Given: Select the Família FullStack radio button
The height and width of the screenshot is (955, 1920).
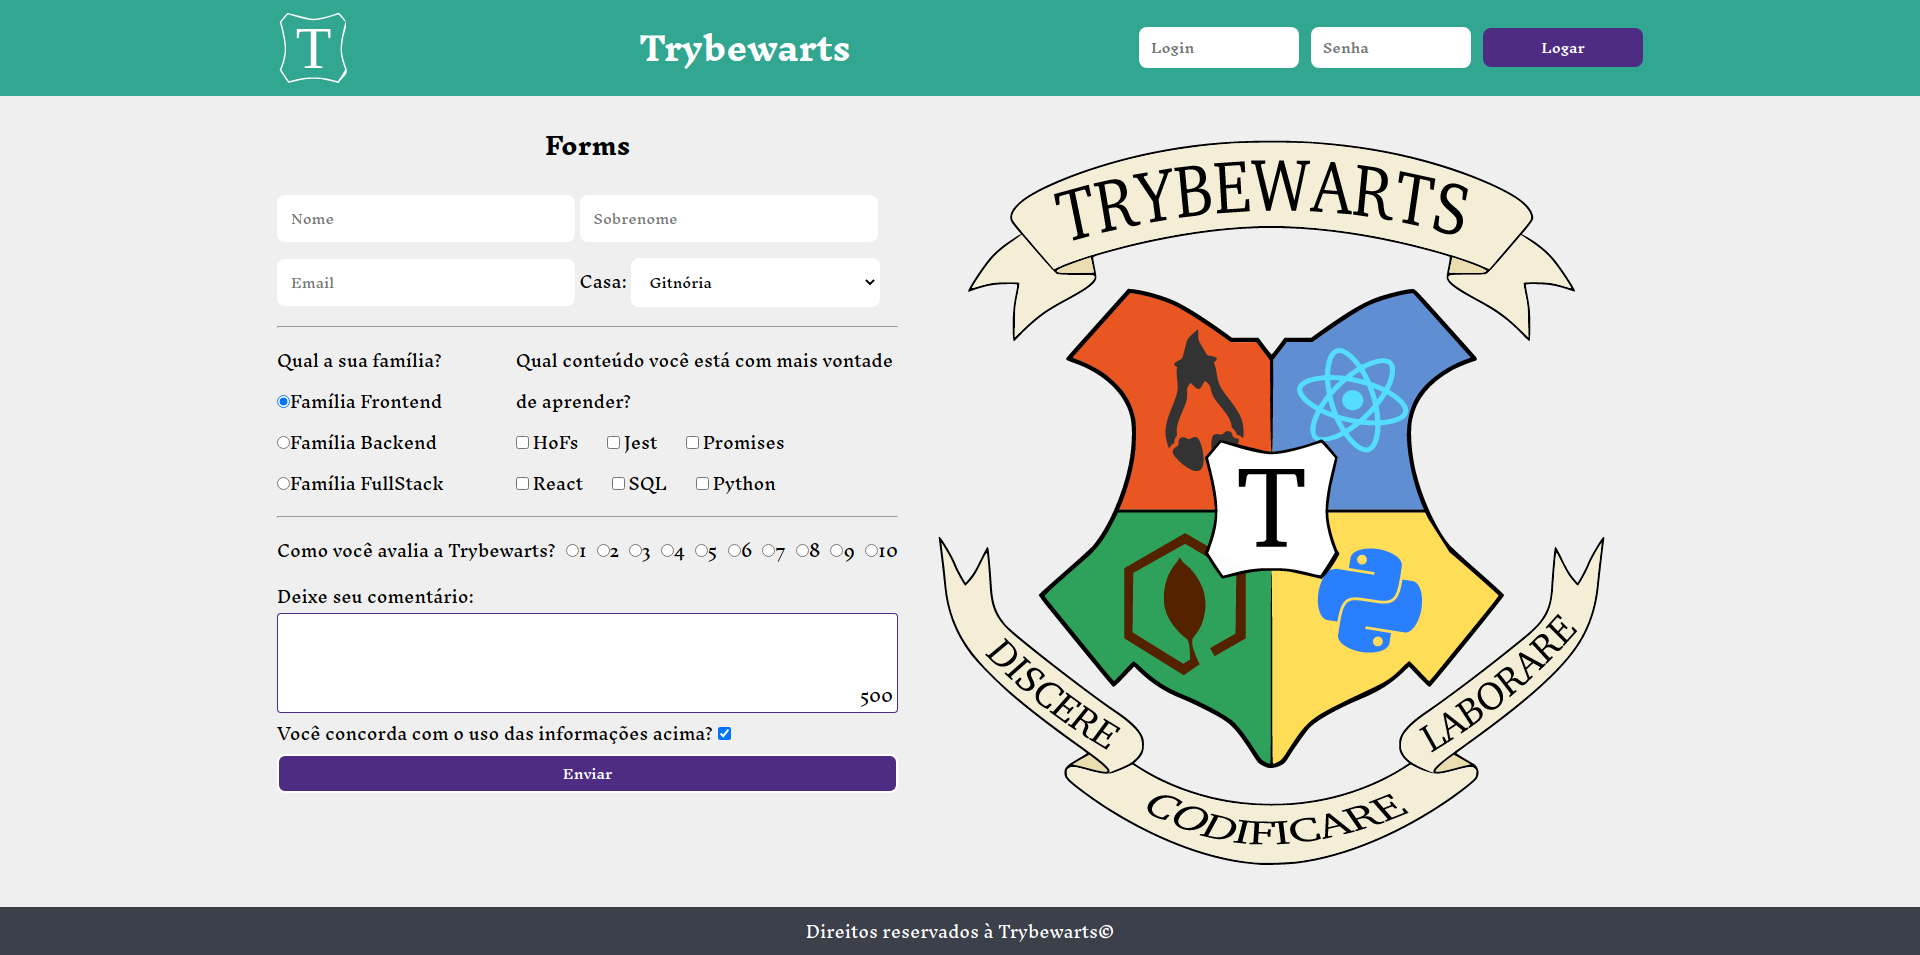Looking at the screenshot, I should [x=283, y=484].
